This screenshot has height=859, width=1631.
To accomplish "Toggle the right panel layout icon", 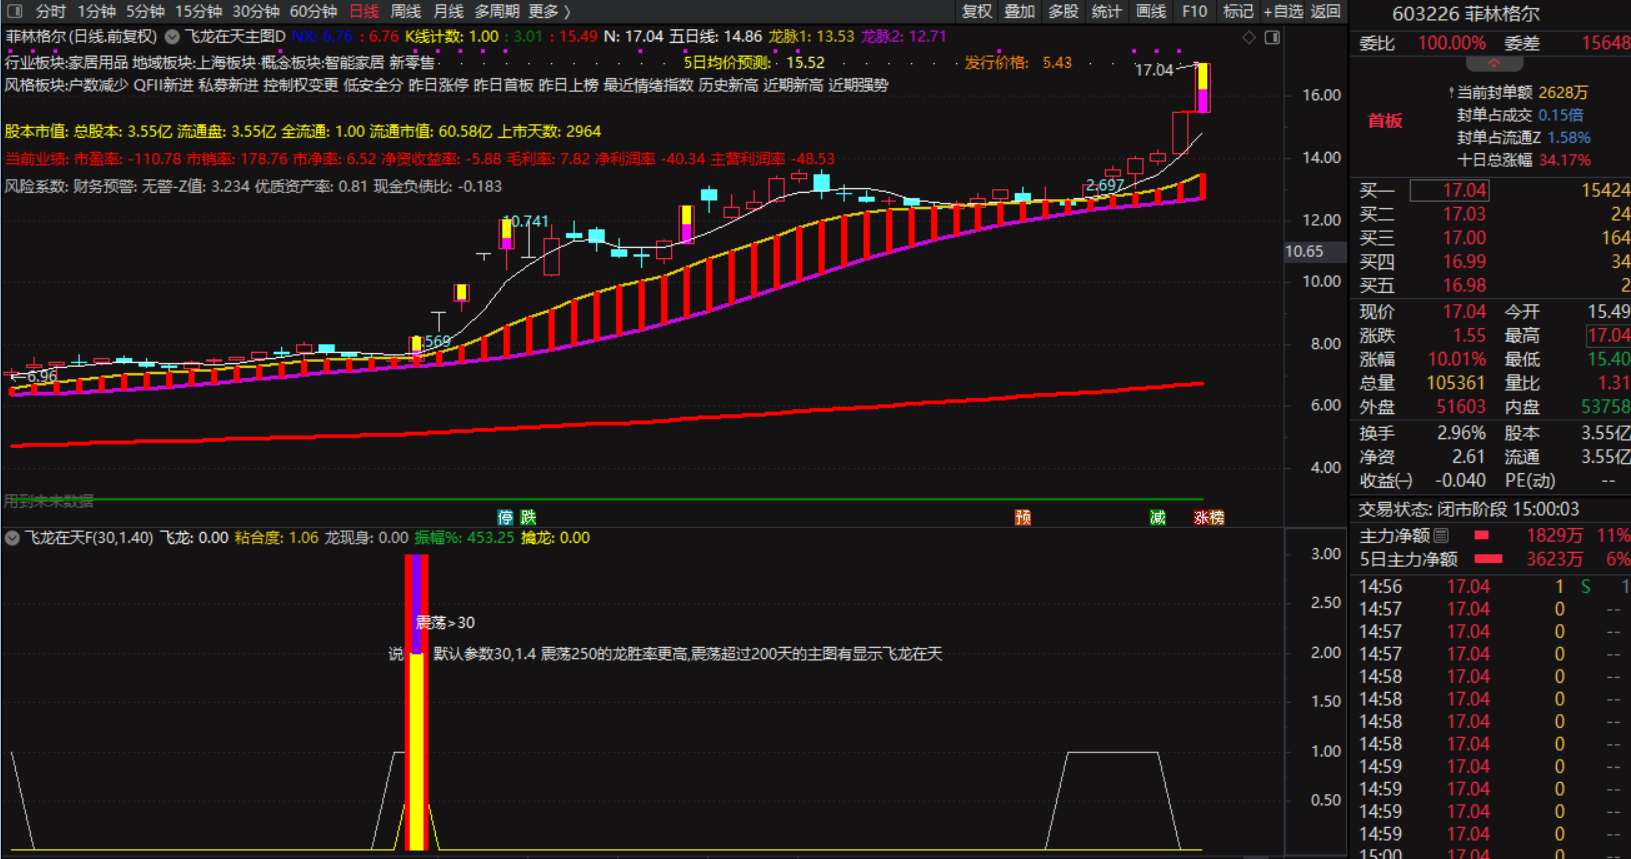I will coord(1272,37).
